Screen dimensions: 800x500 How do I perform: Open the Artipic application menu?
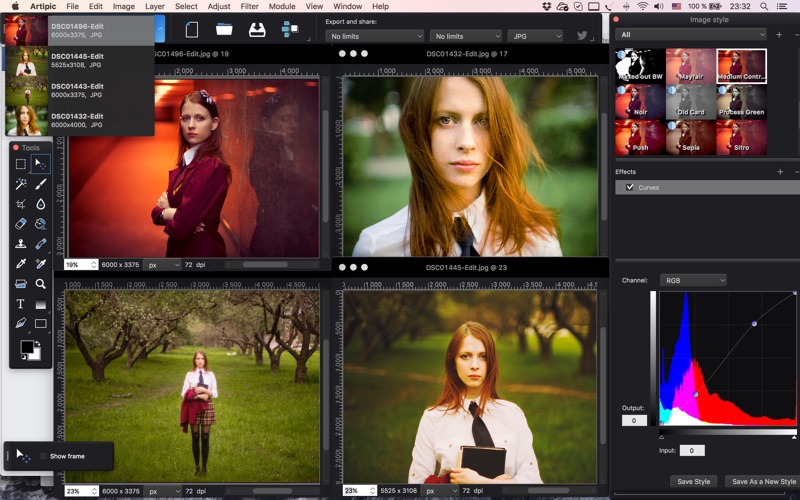coord(43,6)
